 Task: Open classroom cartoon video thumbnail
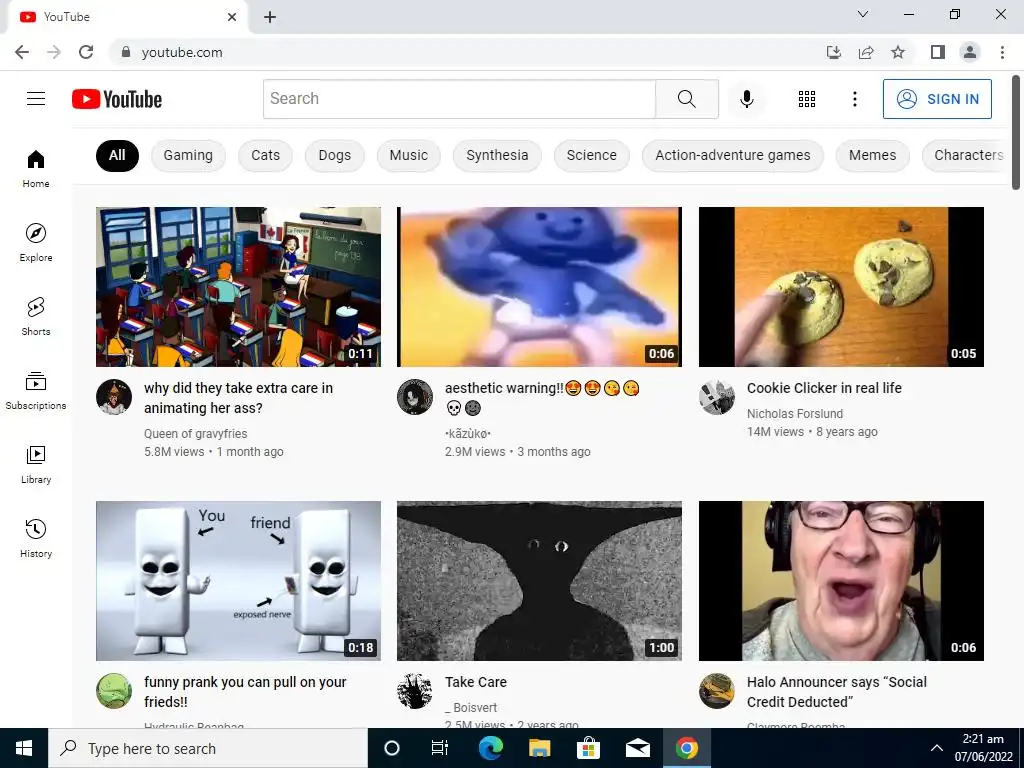click(x=238, y=287)
